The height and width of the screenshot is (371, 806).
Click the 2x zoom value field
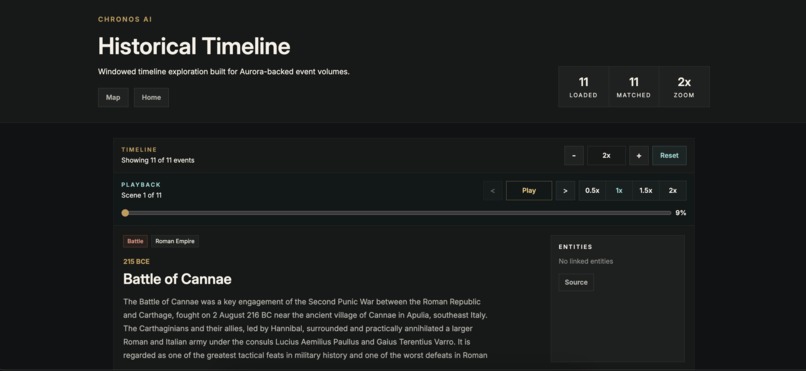click(607, 156)
